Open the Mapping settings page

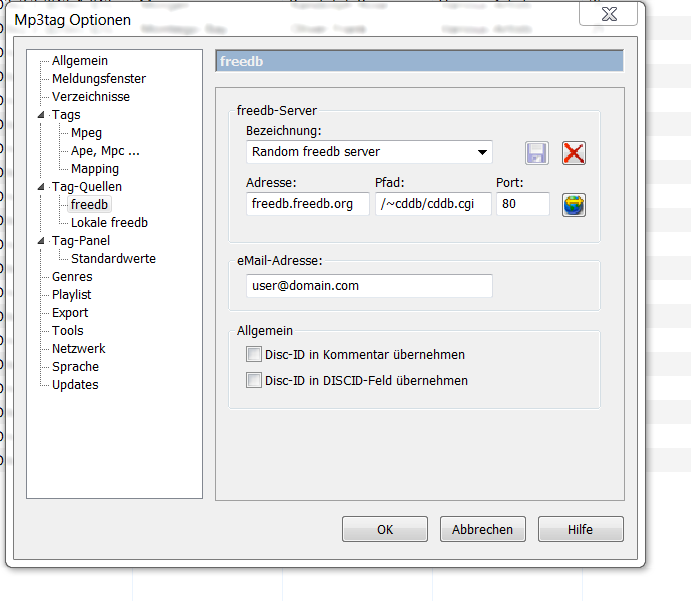coord(95,169)
